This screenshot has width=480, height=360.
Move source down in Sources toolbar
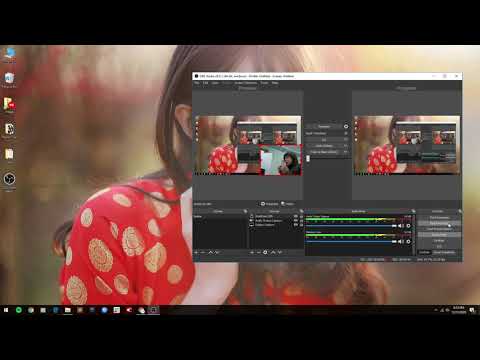point(280,252)
